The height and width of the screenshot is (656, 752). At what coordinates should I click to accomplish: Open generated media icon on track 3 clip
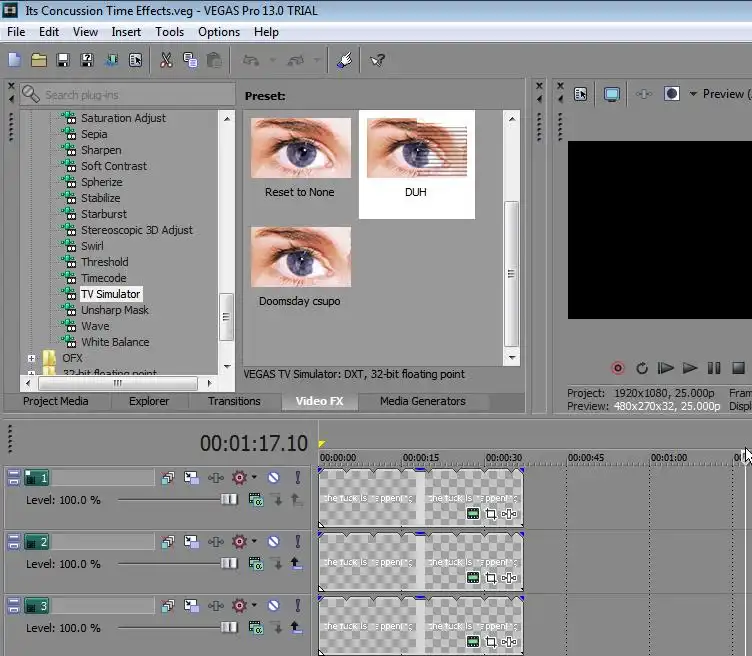[473, 642]
